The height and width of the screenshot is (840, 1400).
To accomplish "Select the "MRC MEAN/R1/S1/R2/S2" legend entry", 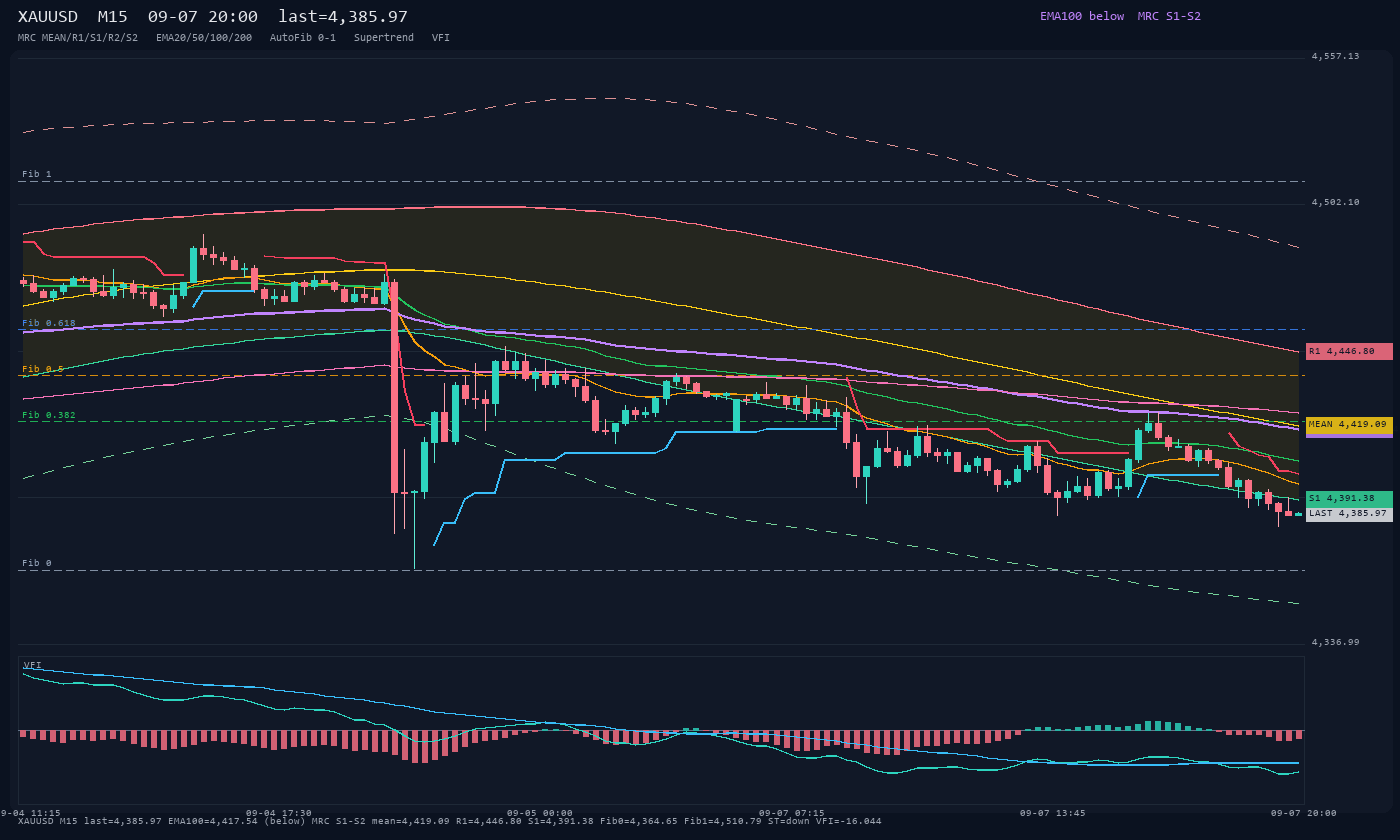I will click(x=78, y=38).
